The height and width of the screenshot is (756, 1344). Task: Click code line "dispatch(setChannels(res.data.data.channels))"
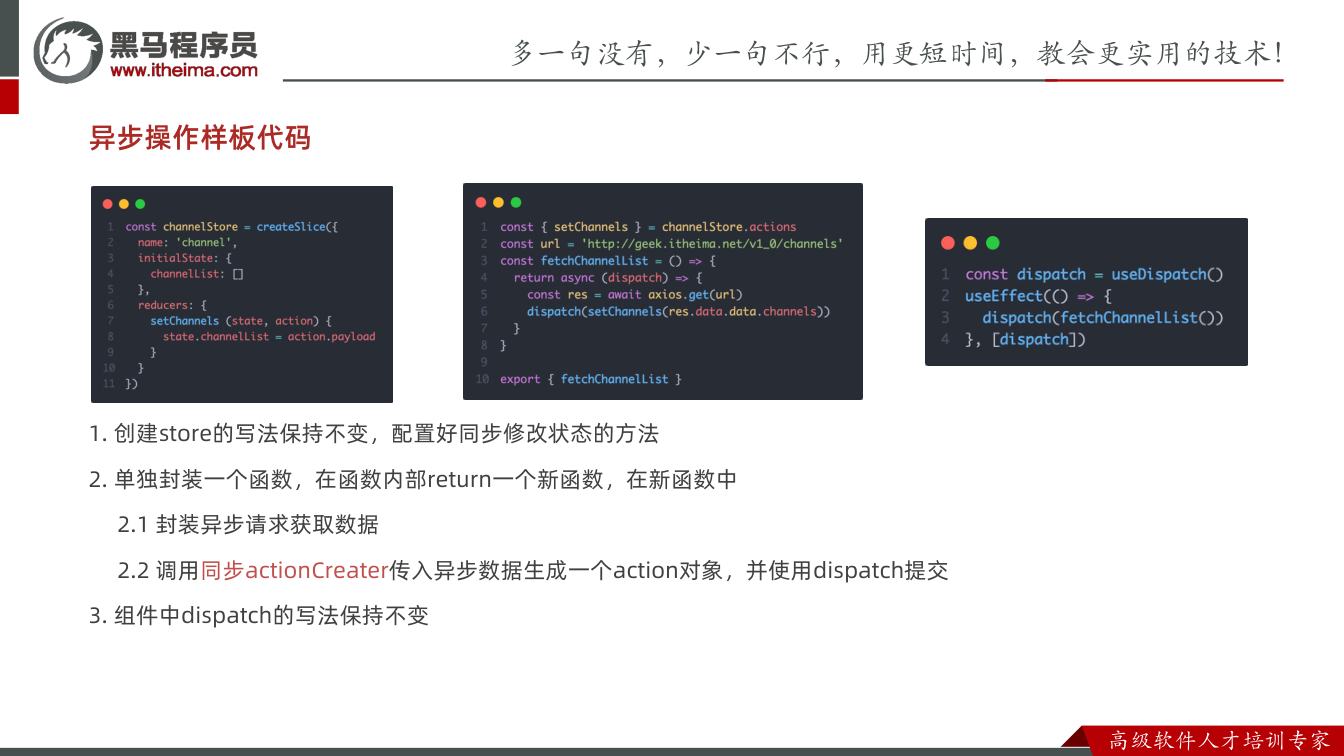click(x=679, y=312)
